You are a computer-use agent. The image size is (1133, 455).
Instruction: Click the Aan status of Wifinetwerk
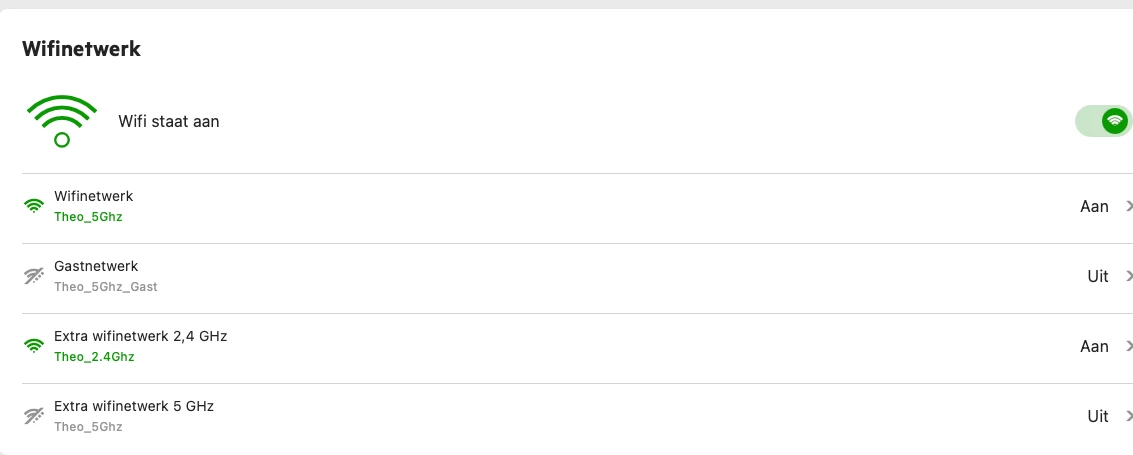[x=1094, y=207]
